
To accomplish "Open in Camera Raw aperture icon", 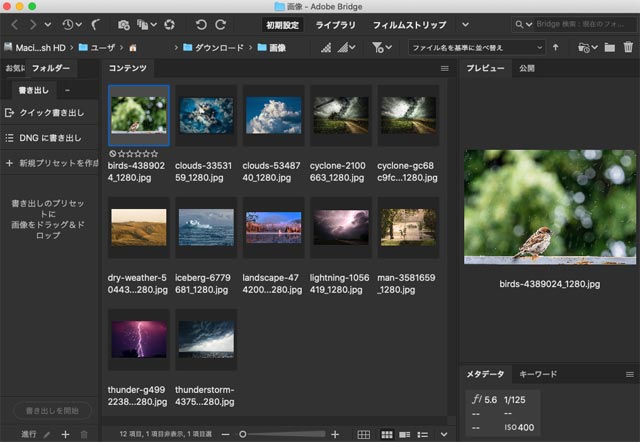I will [169, 25].
